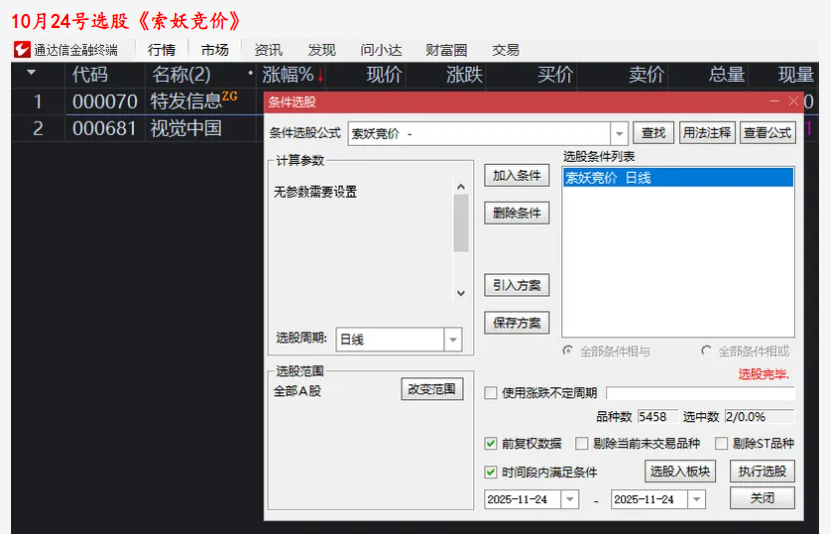Open the table corner dropdown triangle
This screenshot has width=831, height=534.
click(x=31, y=74)
